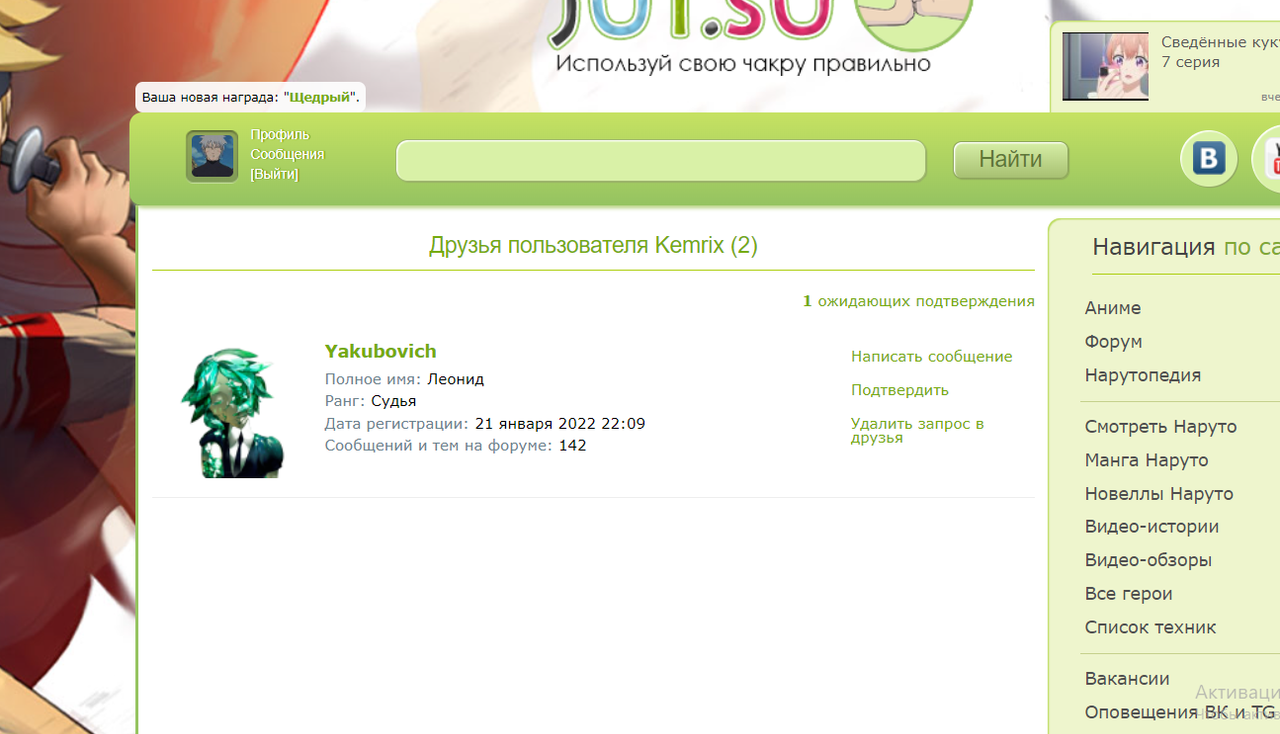Viewport: 1280px width, 734px height.
Task: Open Аниме in navigation sidebar
Action: pyautogui.click(x=1113, y=308)
